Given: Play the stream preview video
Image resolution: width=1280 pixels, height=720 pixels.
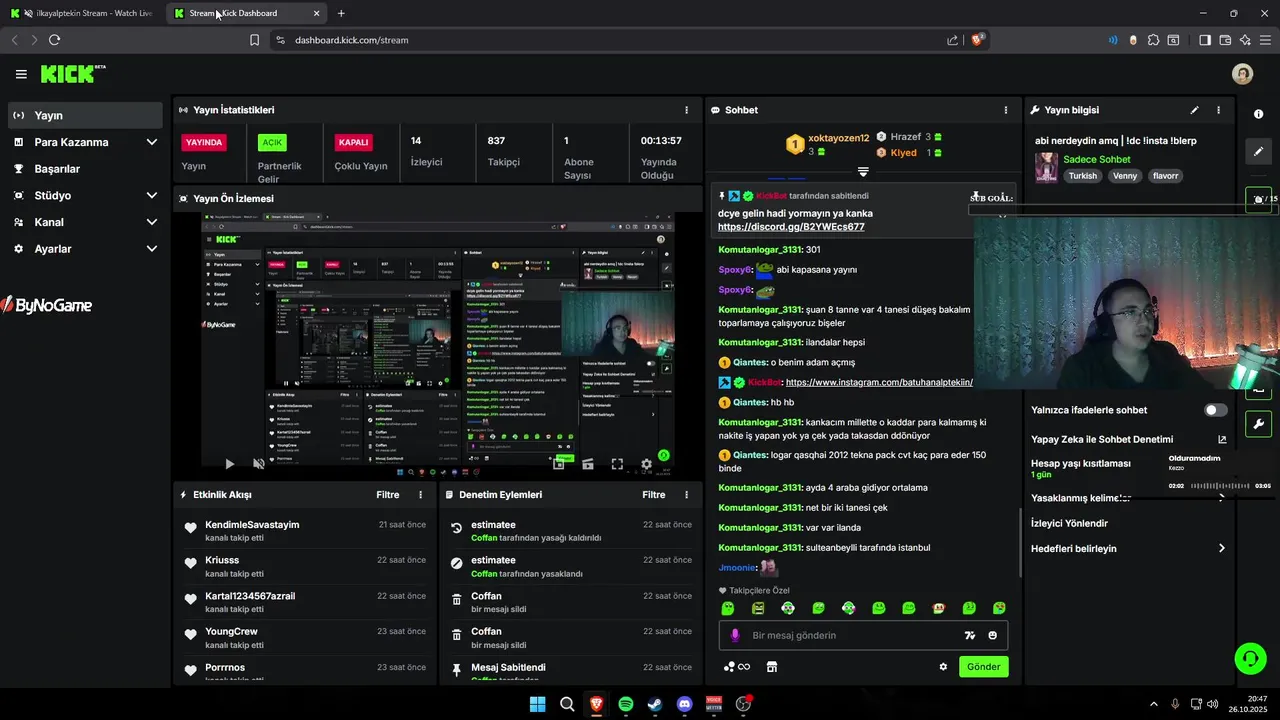Looking at the screenshot, I should point(229,464).
